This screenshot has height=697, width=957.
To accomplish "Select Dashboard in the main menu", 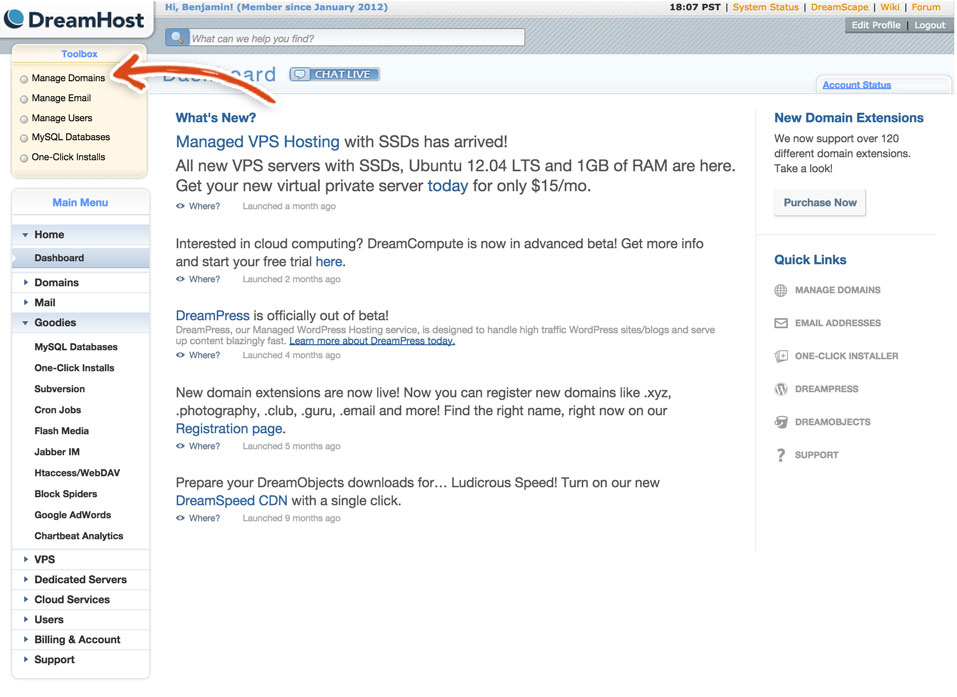I will pos(81,258).
